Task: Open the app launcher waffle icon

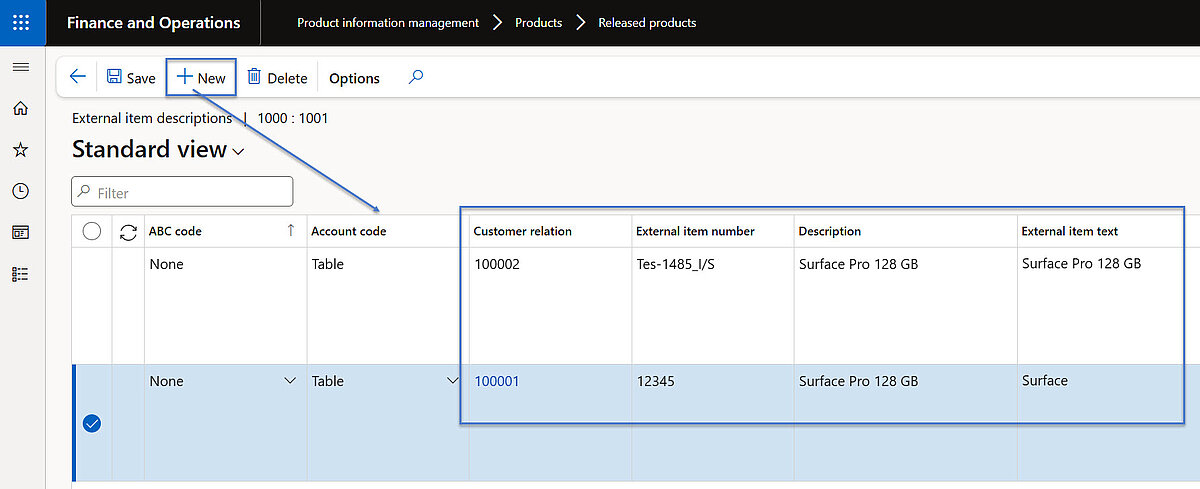Action: coord(22,22)
